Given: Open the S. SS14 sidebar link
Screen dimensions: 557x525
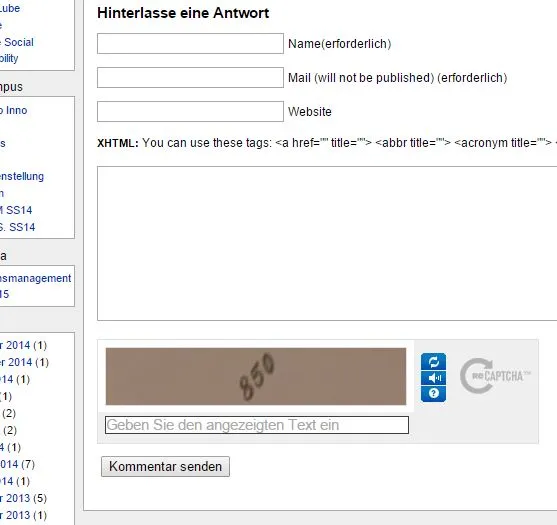Looking at the screenshot, I should tap(17, 227).
